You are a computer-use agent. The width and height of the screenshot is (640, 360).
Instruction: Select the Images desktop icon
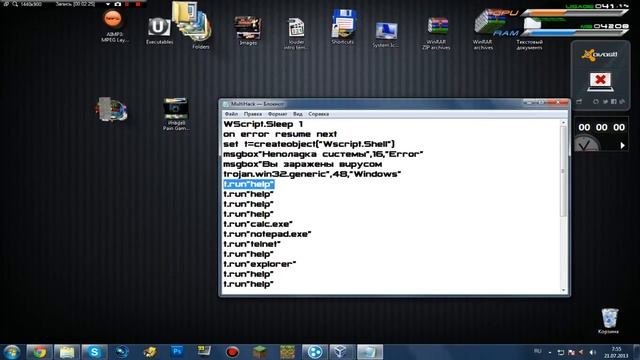(x=248, y=31)
